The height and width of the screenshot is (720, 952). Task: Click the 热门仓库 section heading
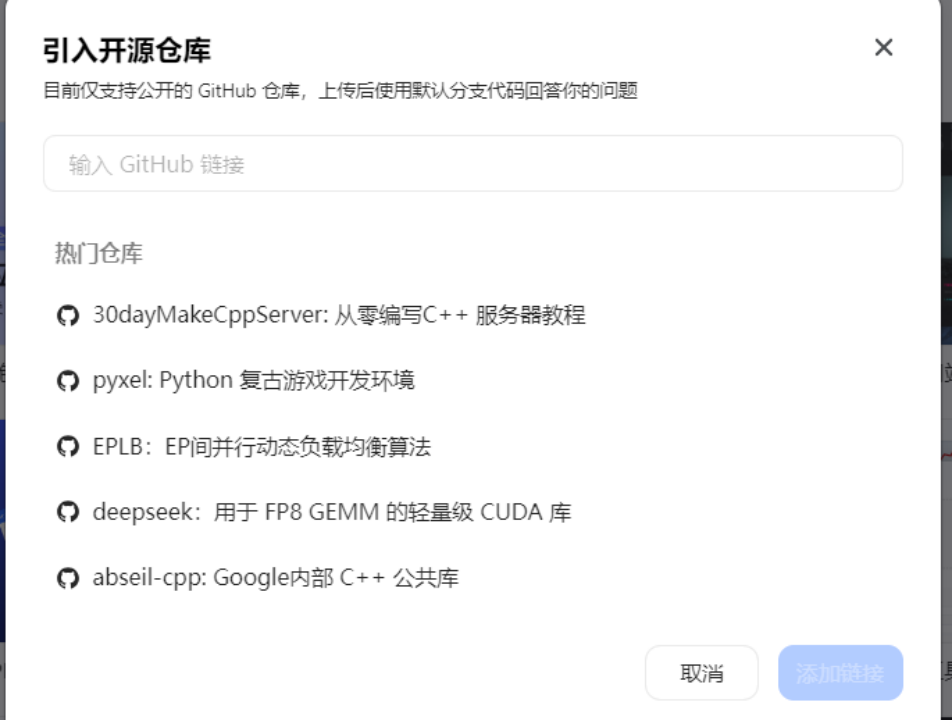pyautogui.click(x=98, y=254)
